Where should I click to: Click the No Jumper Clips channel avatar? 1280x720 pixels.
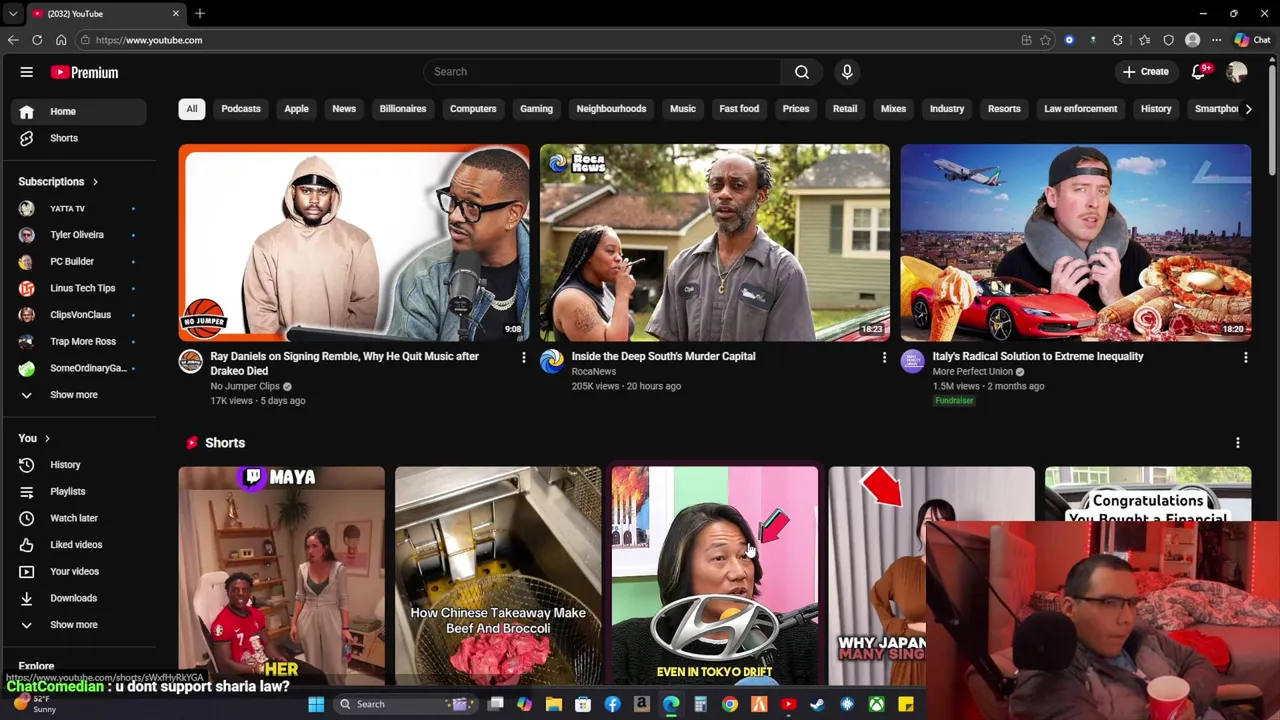click(x=191, y=361)
